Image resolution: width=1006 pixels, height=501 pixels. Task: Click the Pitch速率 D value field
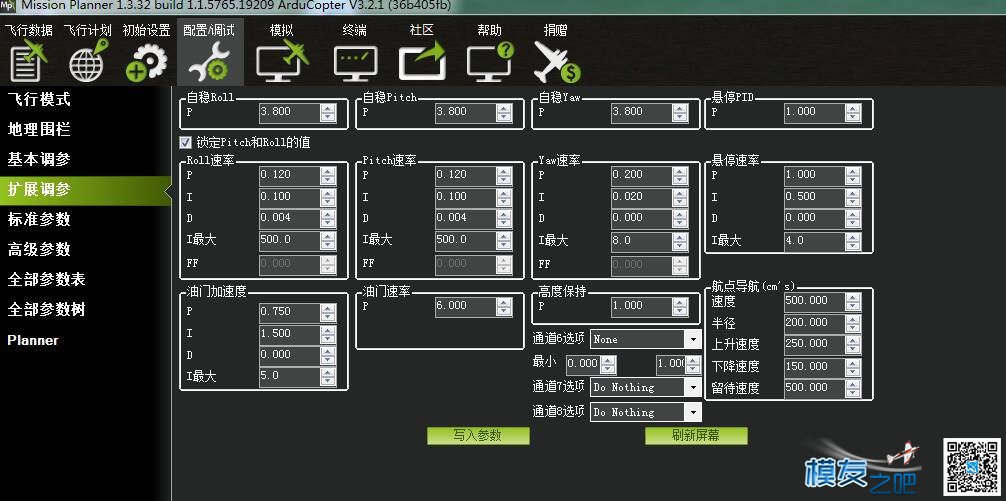coord(465,219)
